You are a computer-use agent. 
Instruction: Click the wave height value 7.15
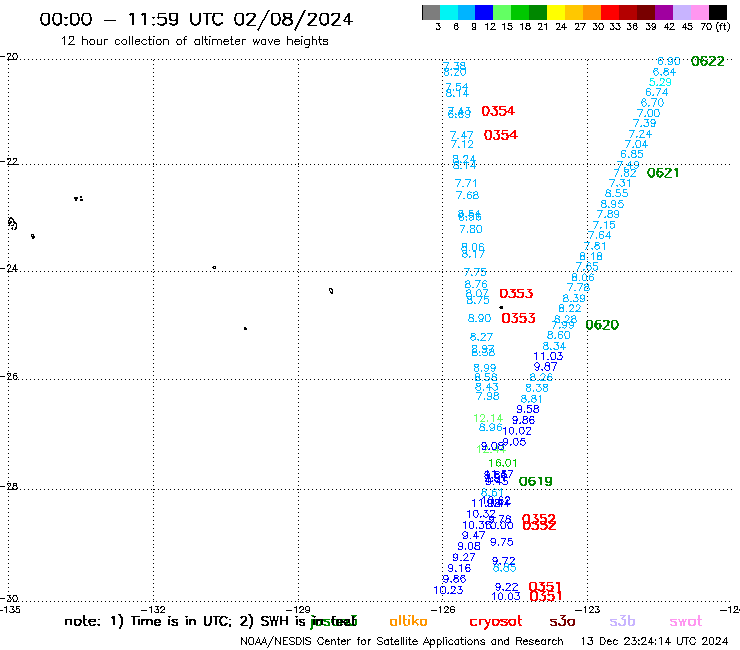[604, 225]
